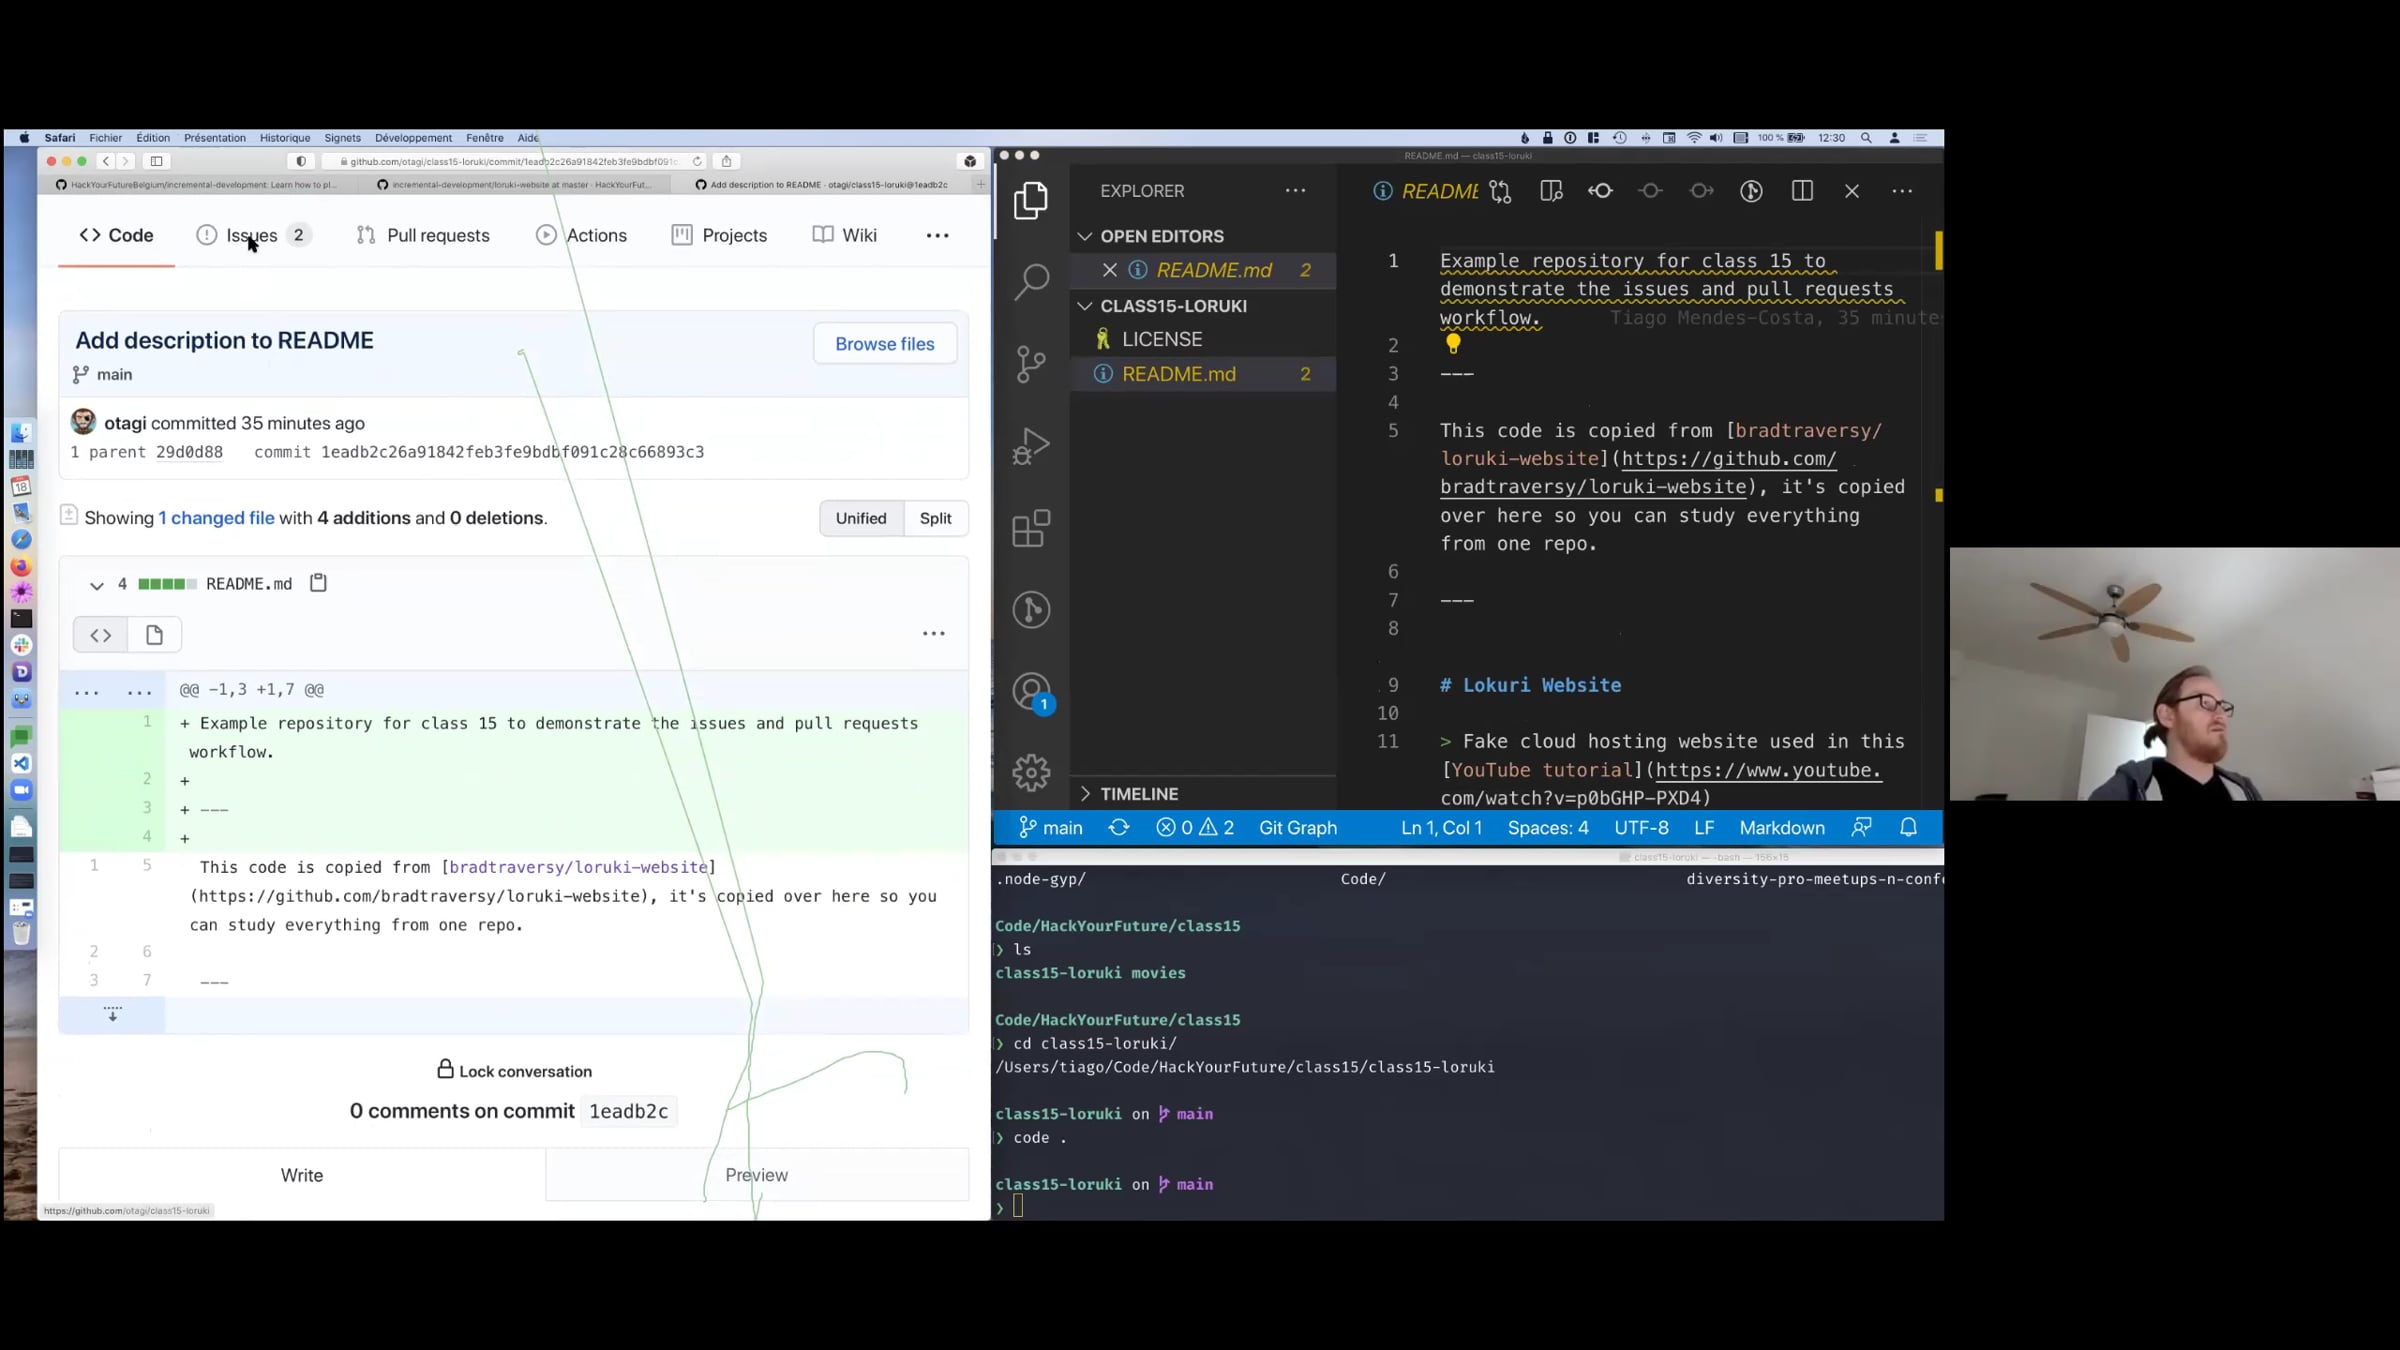Viewport: 2400px width, 1350px height.
Task: Change the language mode from Markdown
Action: pos(1782,828)
